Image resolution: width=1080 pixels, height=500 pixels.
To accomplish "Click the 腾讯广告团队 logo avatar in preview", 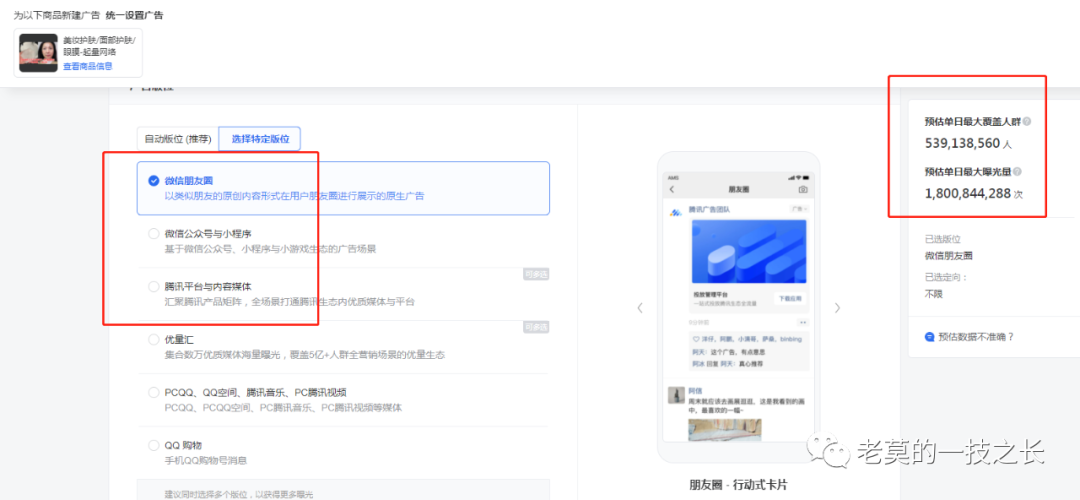I will coord(676,212).
